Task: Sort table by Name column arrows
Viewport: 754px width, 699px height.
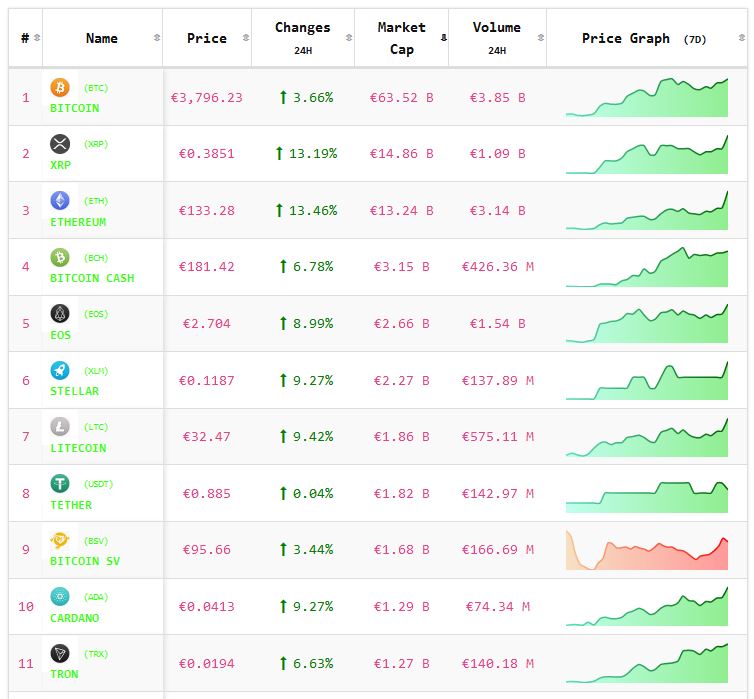Action: point(156,38)
